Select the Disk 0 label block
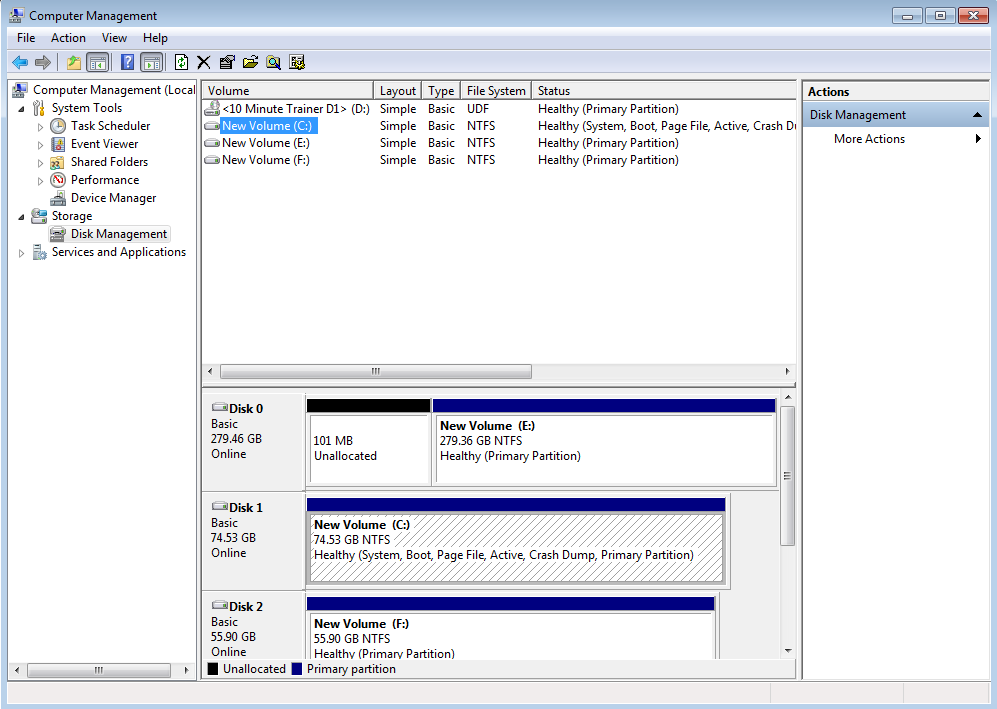This screenshot has height=709, width=997. coord(254,442)
